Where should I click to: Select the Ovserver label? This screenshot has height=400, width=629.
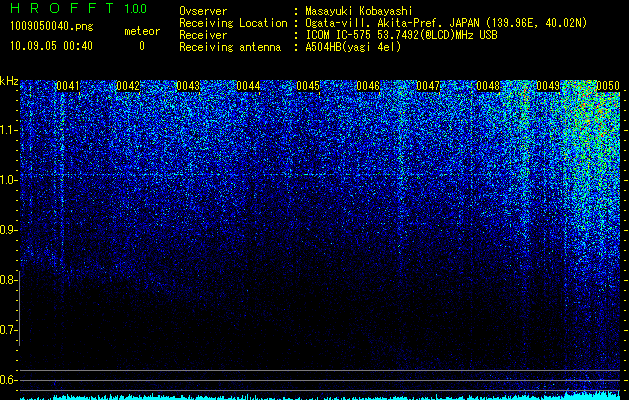[x=203, y=11]
